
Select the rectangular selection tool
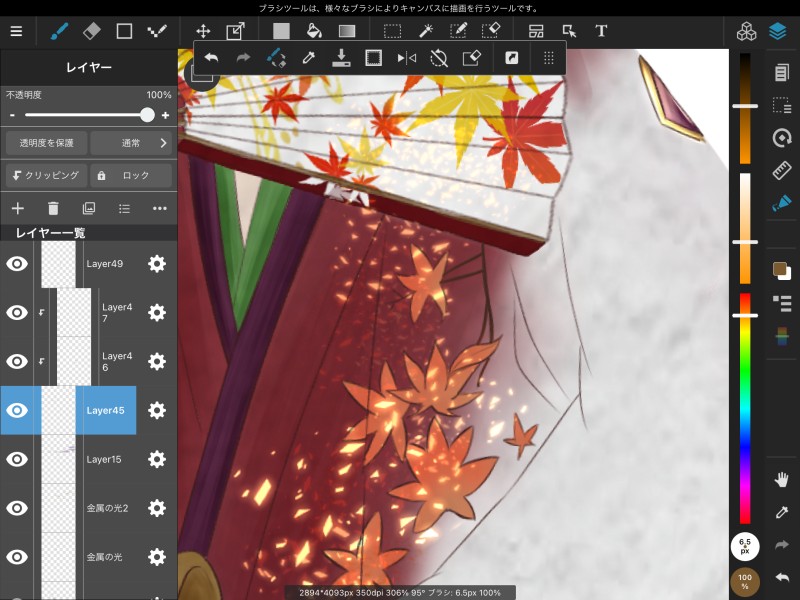[x=392, y=31]
